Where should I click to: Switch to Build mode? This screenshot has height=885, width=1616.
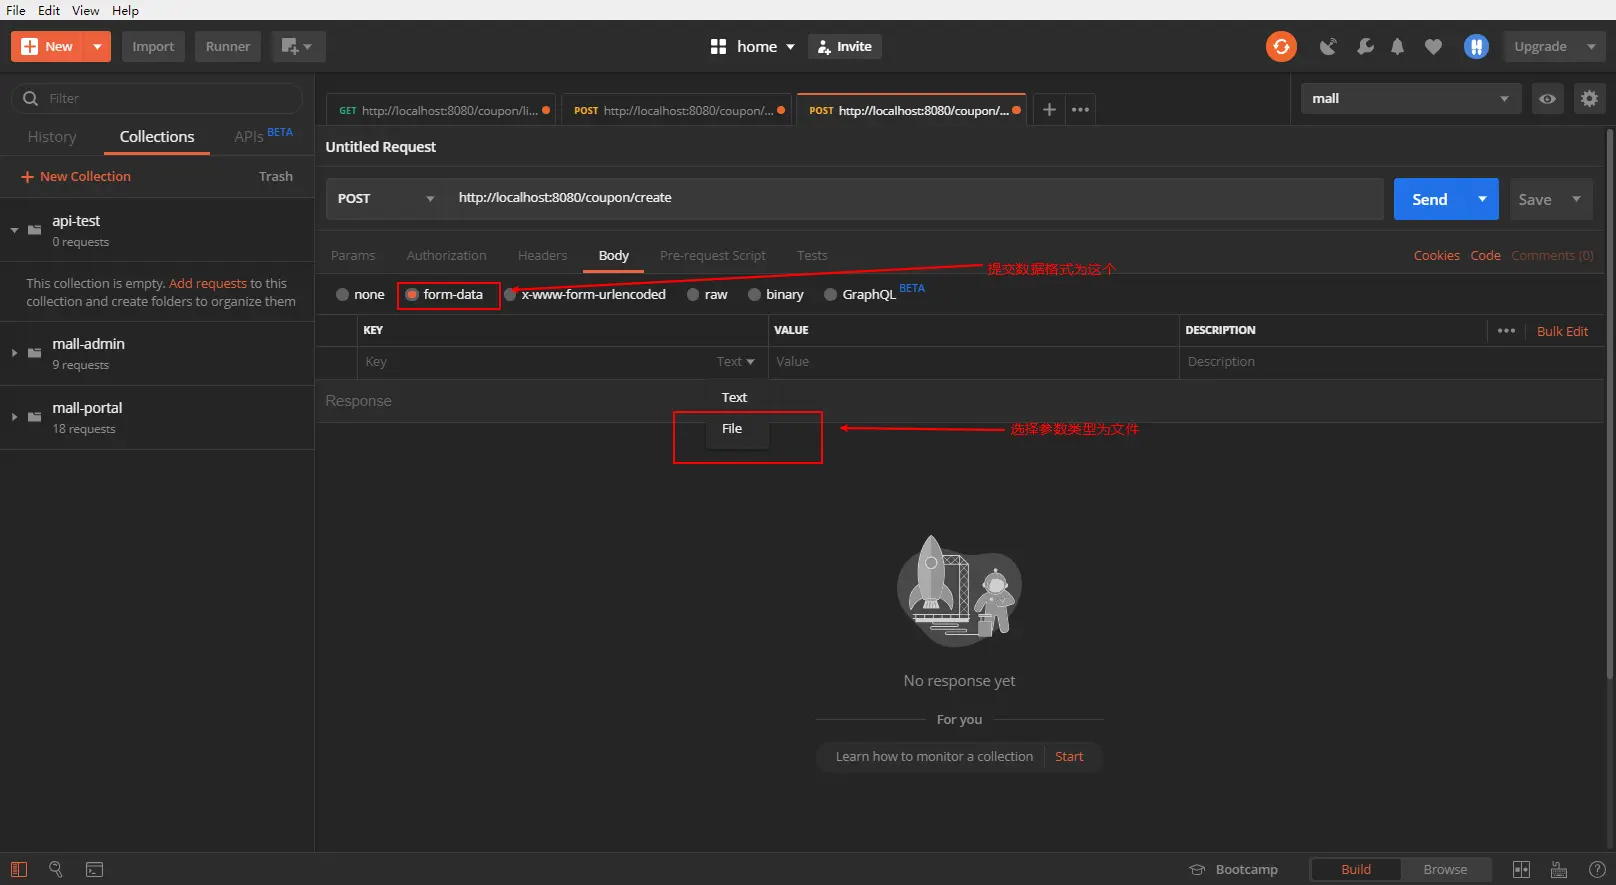click(x=1356, y=869)
